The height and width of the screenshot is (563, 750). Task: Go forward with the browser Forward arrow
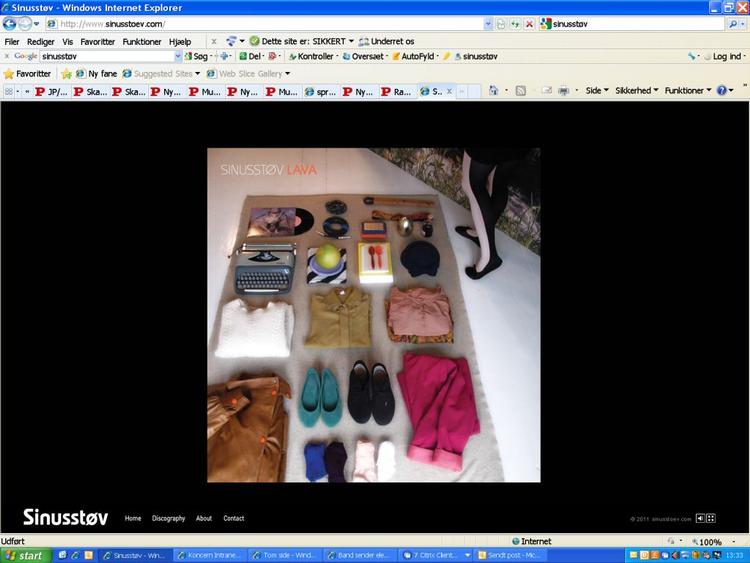point(24,23)
